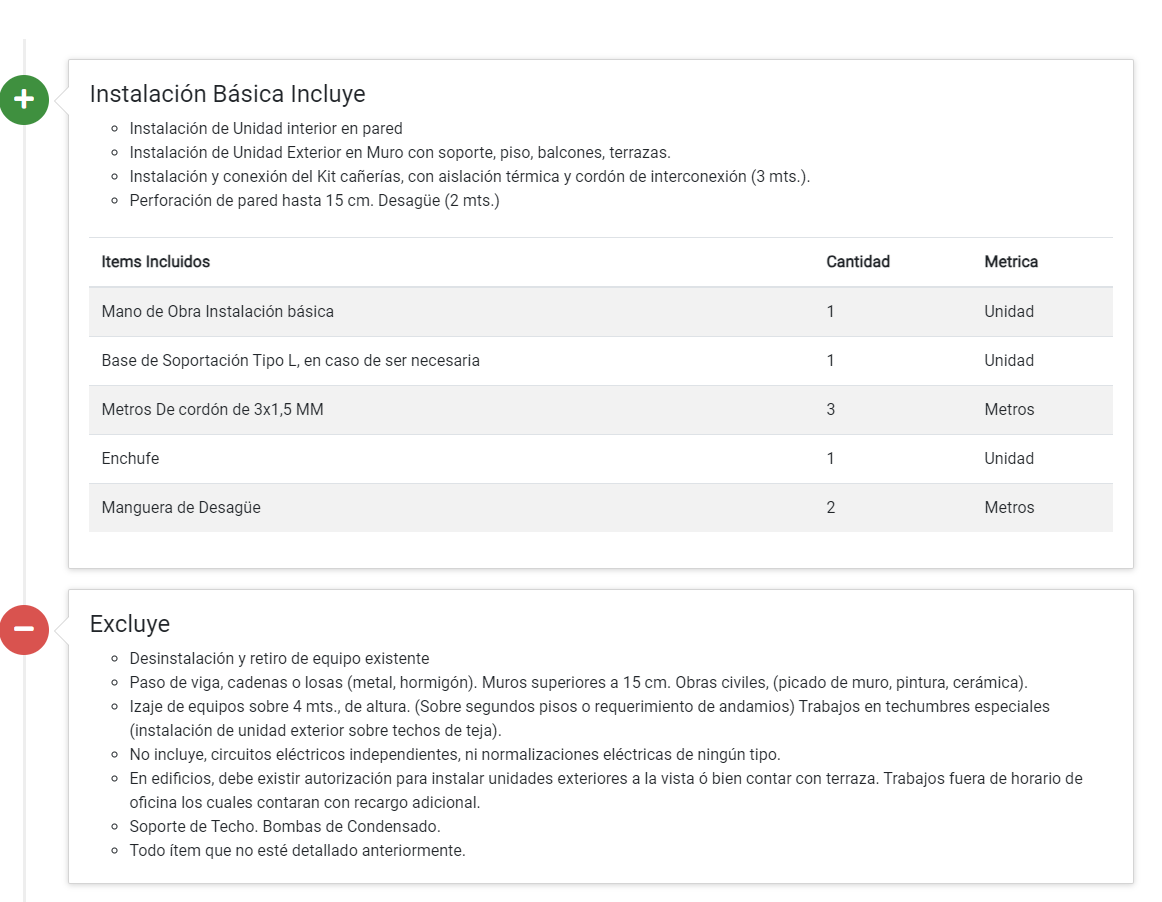Click 'Instalación de Unidad interior en pared' item

(x=266, y=128)
